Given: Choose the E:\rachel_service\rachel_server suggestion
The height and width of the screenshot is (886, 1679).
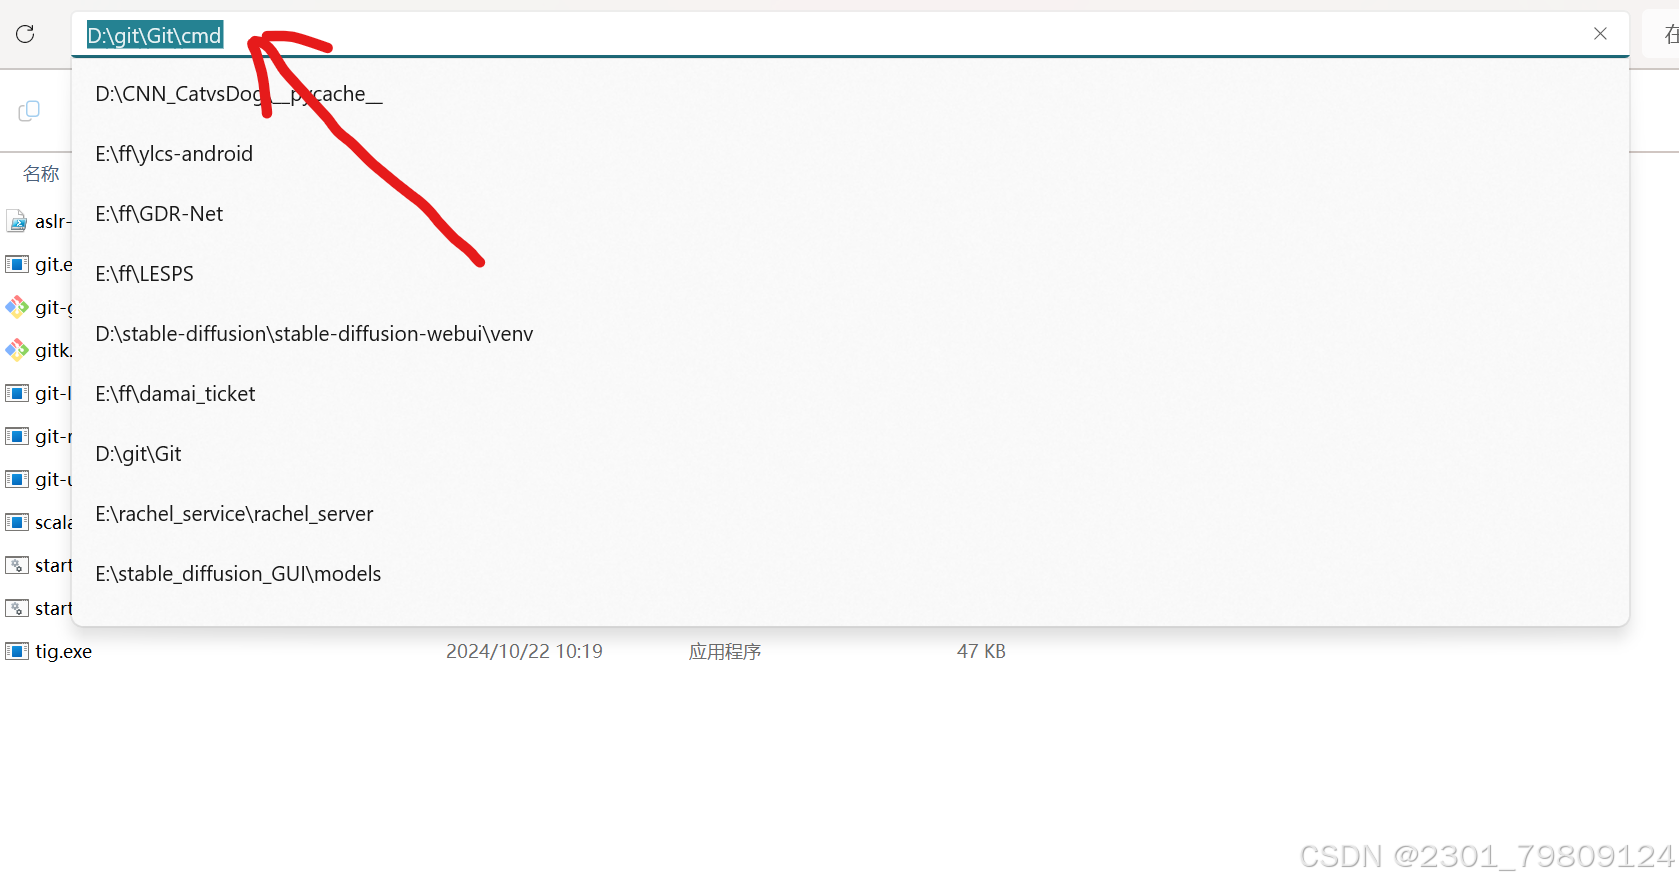Looking at the screenshot, I should (x=850, y=514).
